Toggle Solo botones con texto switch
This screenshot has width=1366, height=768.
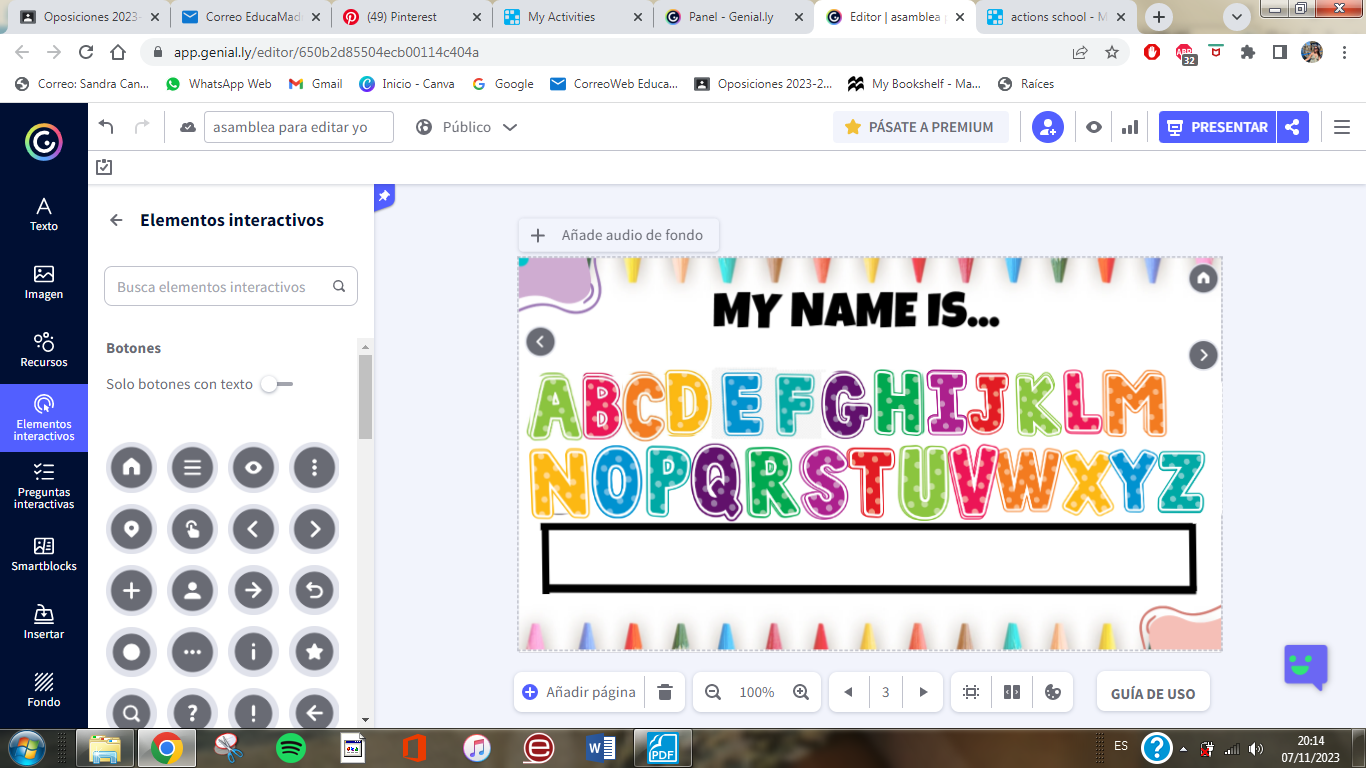(x=276, y=384)
